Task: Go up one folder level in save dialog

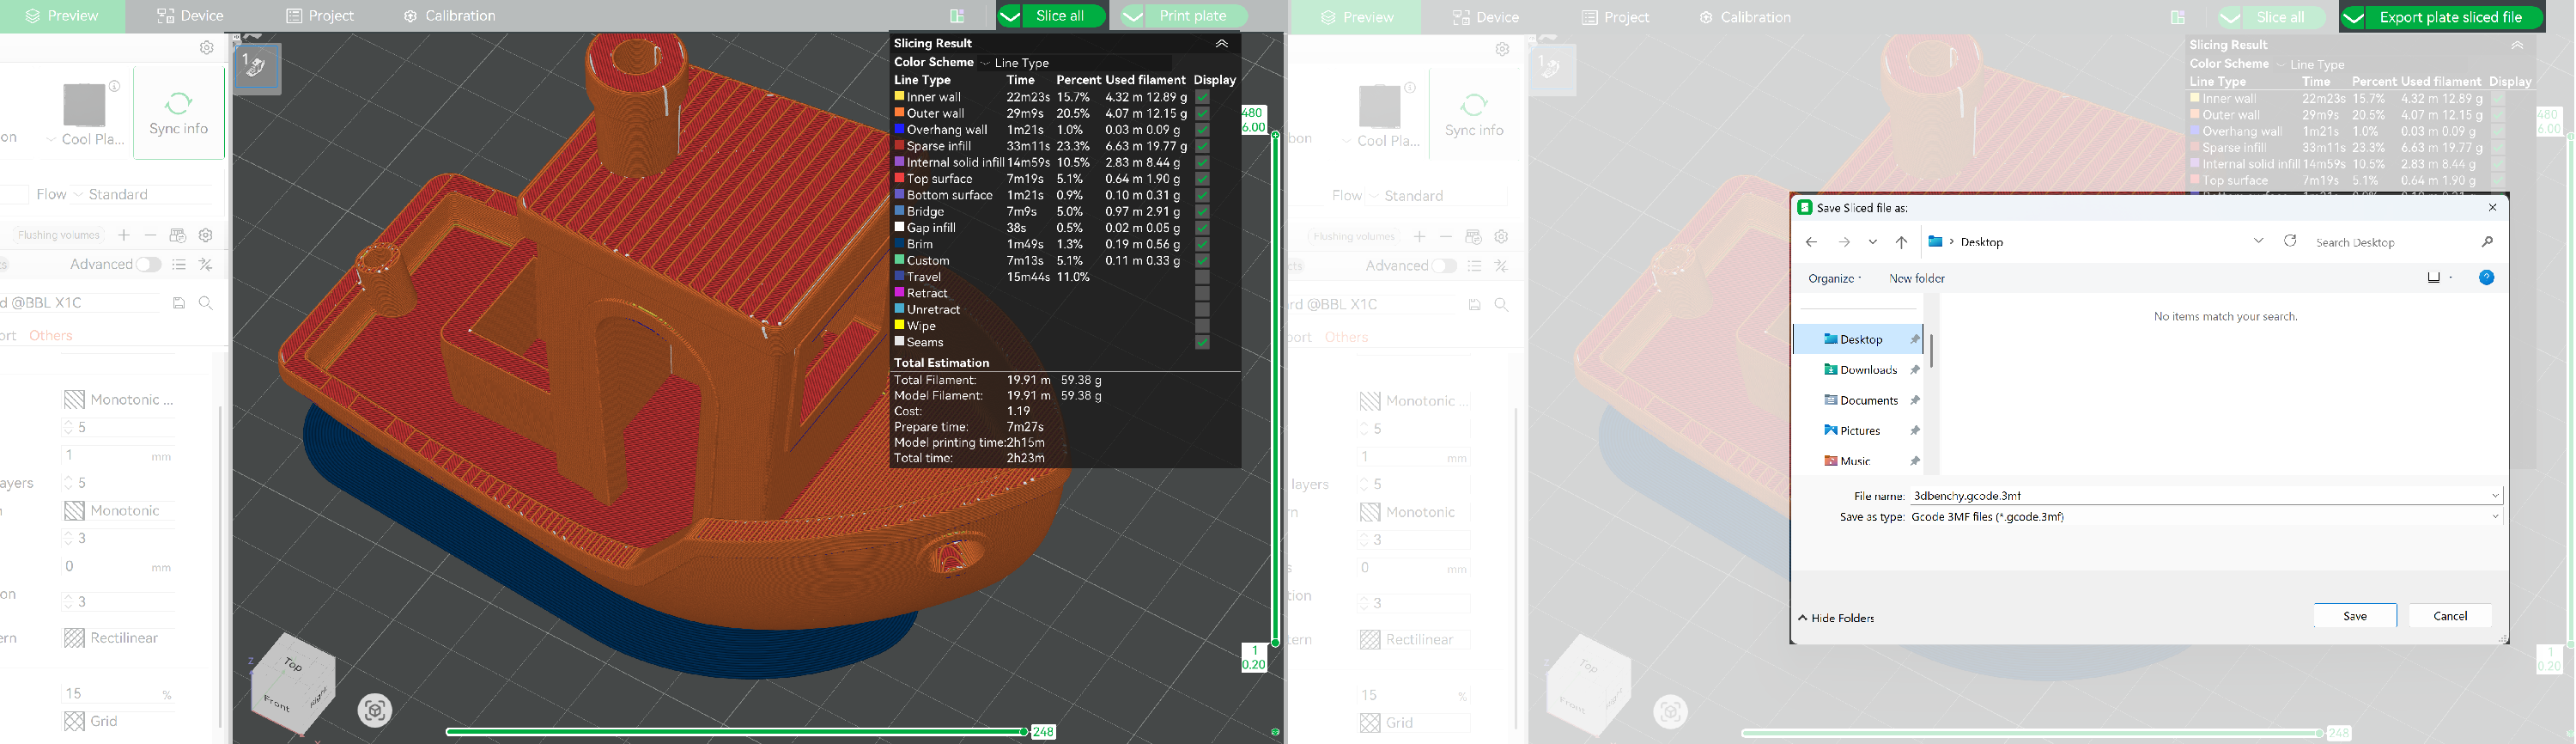Action: [1902, 242]
